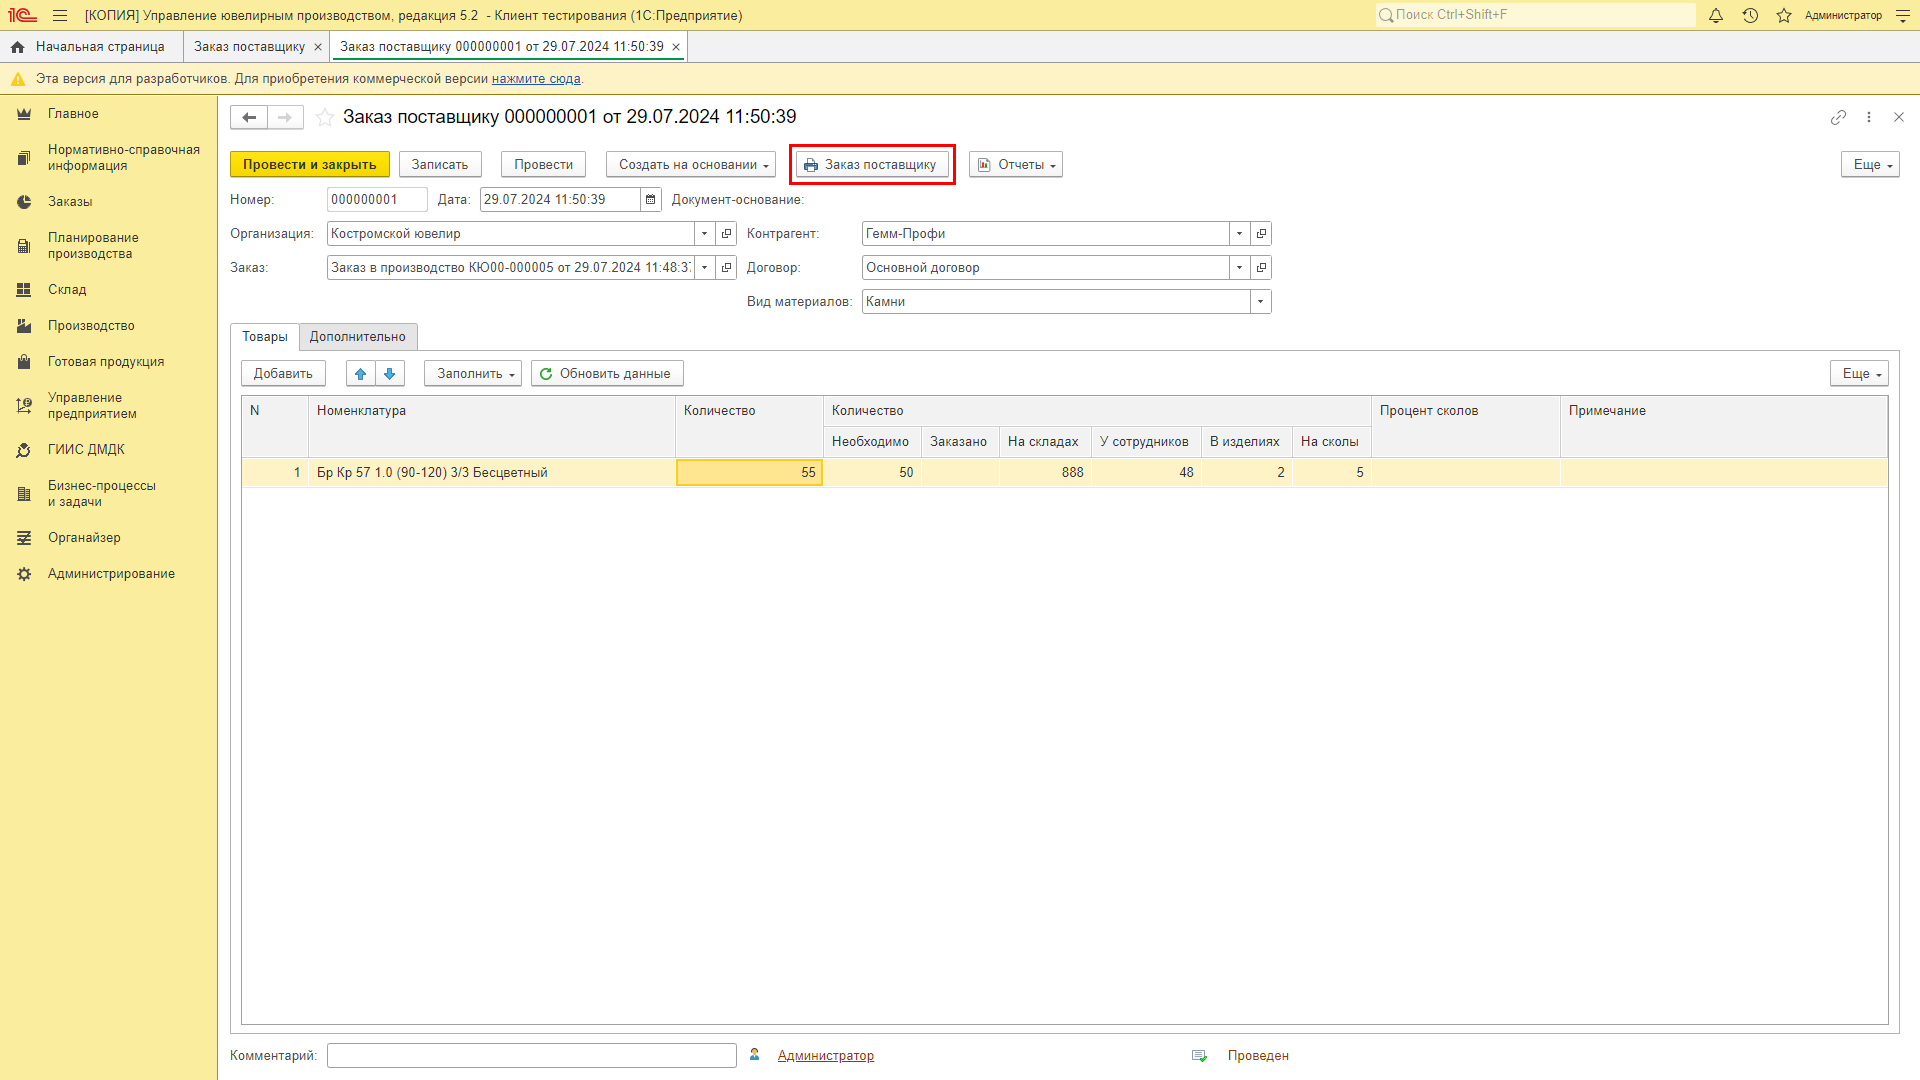The image size is (1920, 1080).
Task: Switch to Начальная страница tab
Action: tap(91, 47)
